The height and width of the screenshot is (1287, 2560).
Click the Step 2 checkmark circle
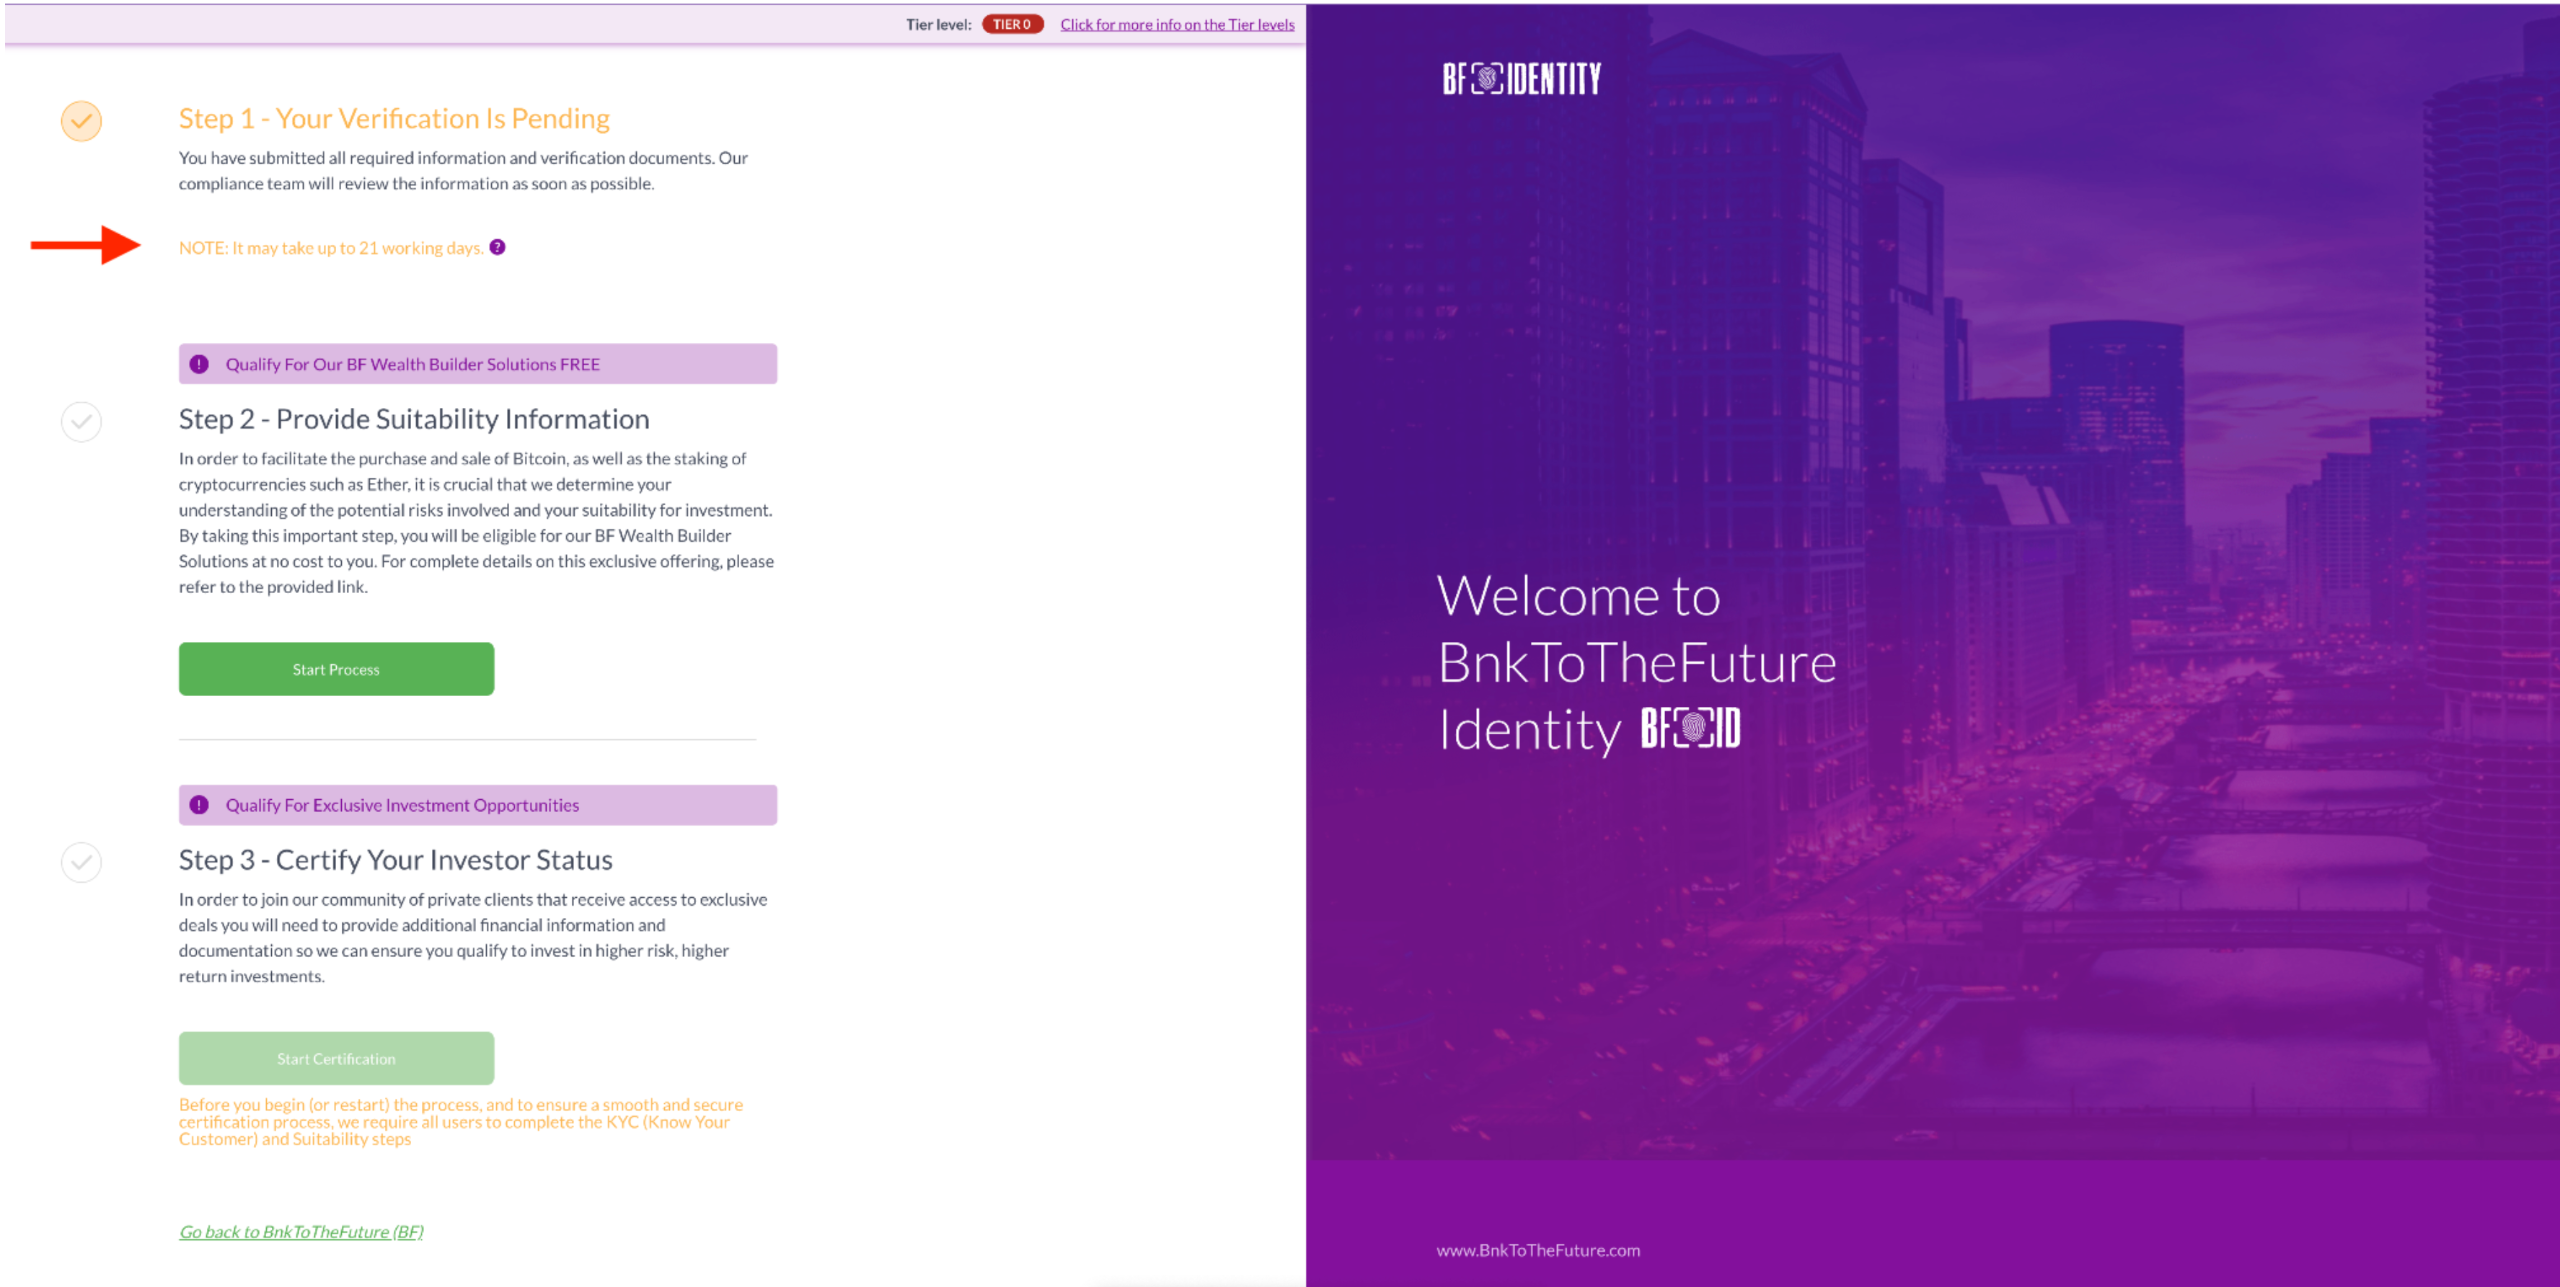[x=81, y=422]
